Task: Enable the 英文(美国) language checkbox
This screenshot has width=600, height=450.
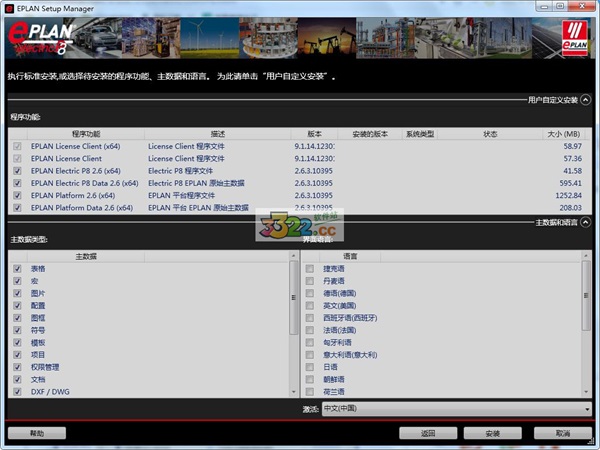Action: (x=310, y=306)
